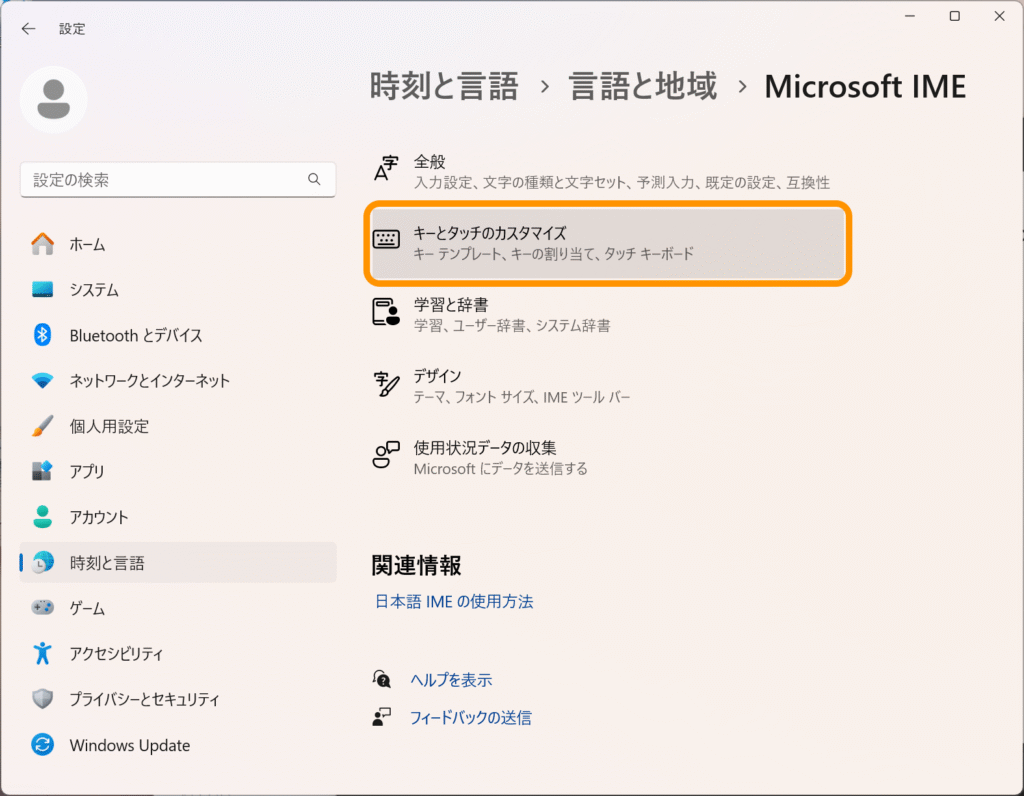Open キーとタッチのカスタマイズ settings
This screenshot has height=796, width=1024.
pos(608,243)
